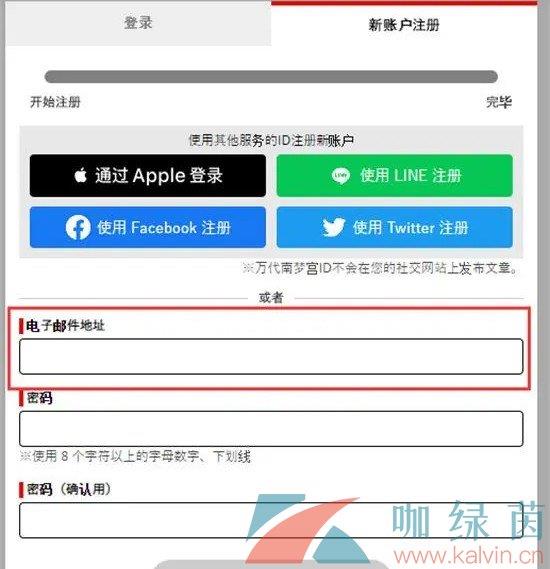Screen dimensions: 550x569
Task: Click the 完毕 step label
Action: (x=499, y=102)
